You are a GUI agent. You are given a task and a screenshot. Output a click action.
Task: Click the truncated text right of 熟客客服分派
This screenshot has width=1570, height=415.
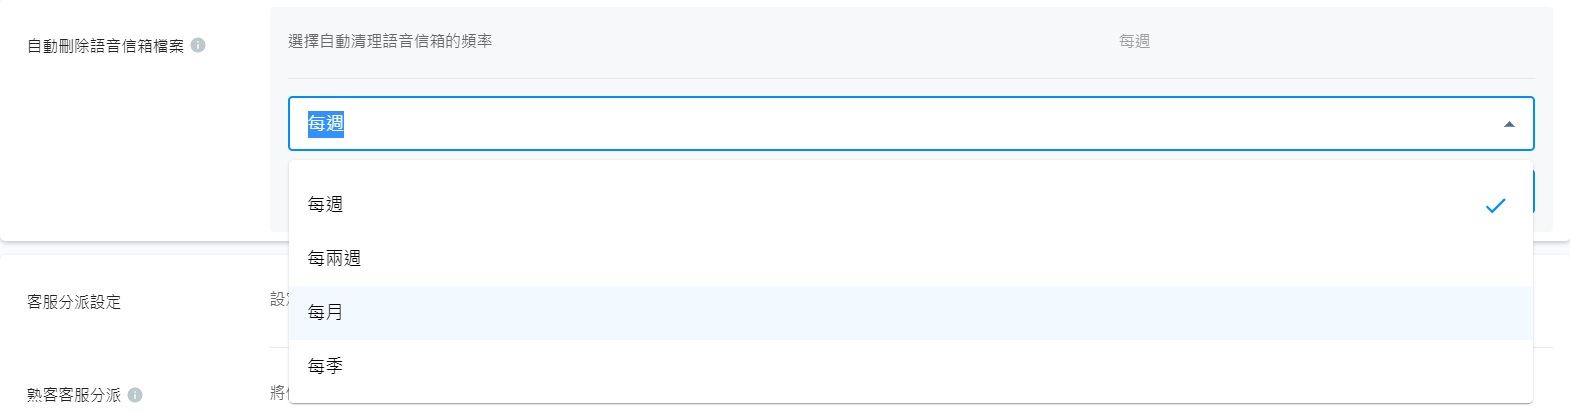(278, 393)
